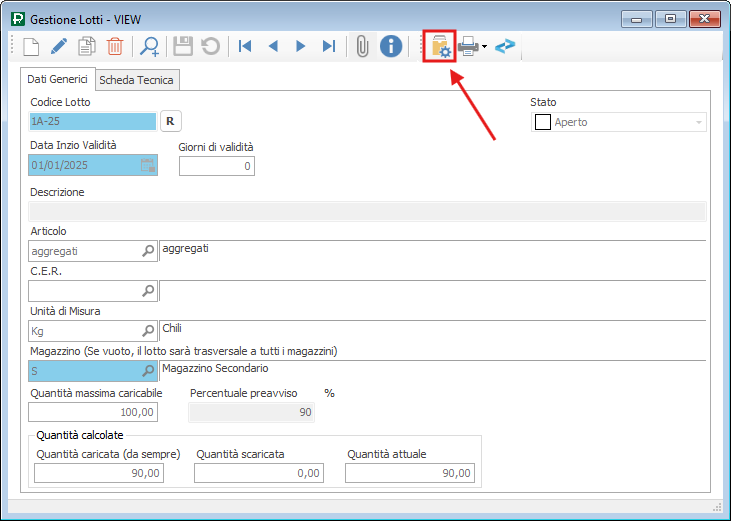Go to the first record

point(243,46)
